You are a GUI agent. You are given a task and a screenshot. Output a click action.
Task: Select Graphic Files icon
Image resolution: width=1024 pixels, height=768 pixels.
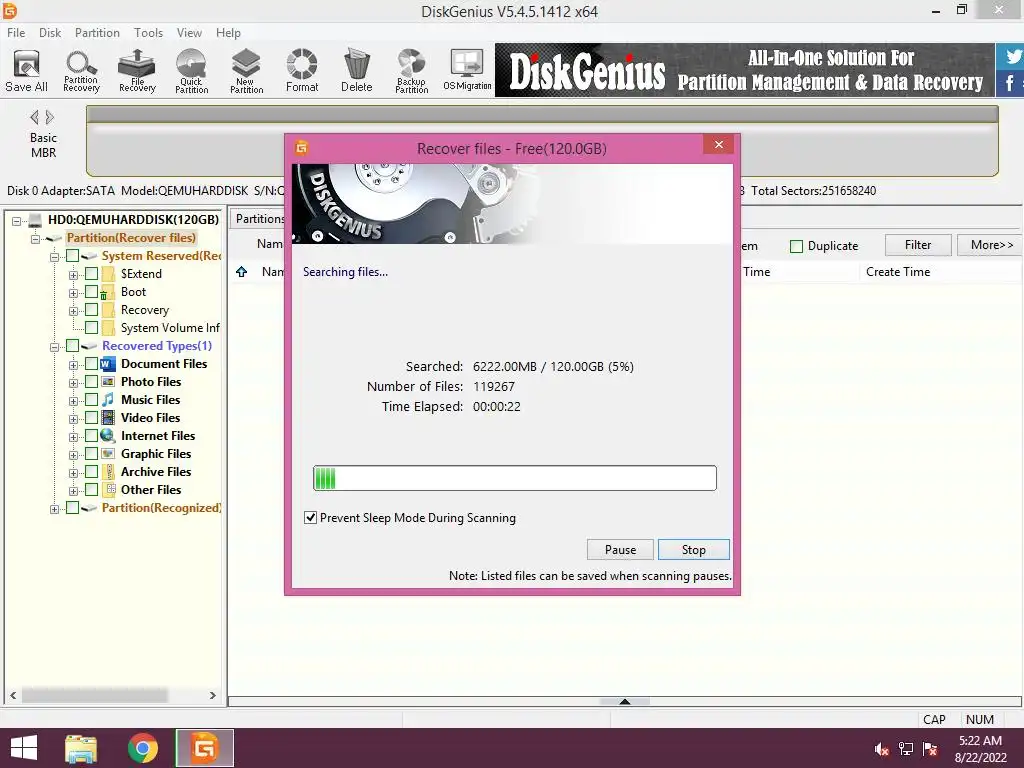(x=108, y=453)
